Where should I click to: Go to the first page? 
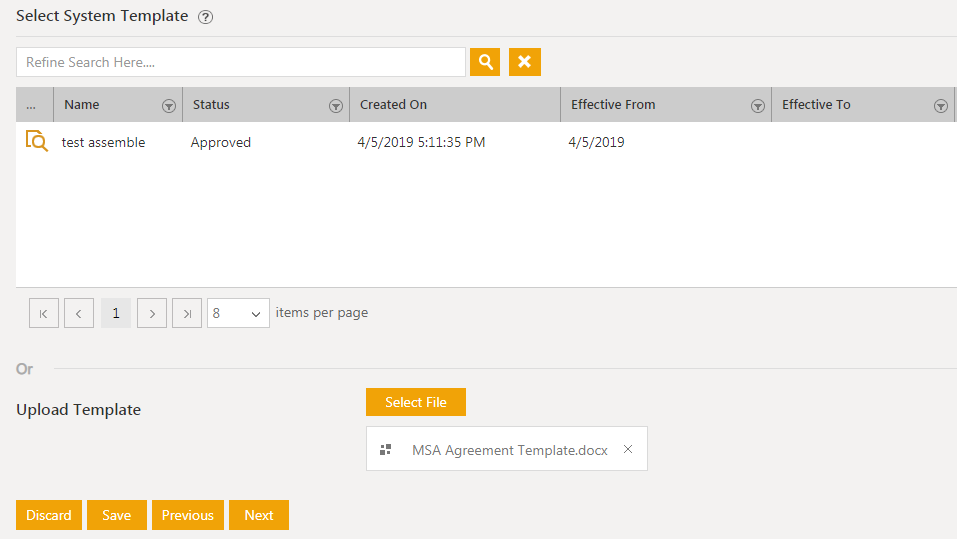pyautogui.click(x=44, y=313)
